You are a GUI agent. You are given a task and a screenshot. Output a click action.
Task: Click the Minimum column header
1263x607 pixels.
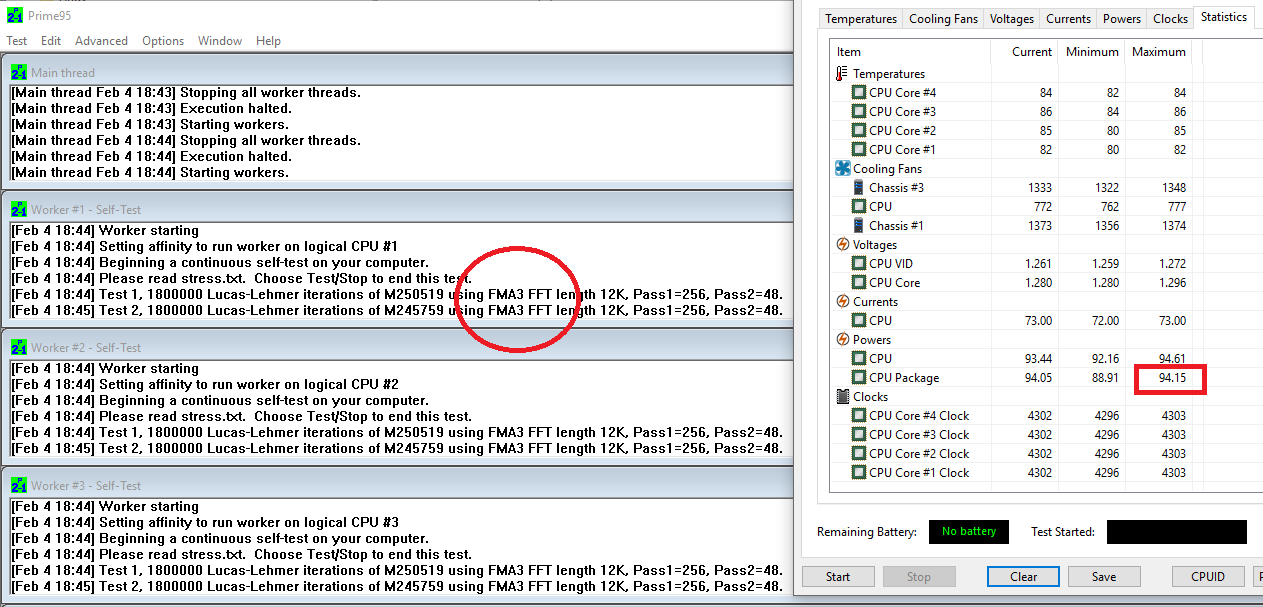[x=1091, y=52]
